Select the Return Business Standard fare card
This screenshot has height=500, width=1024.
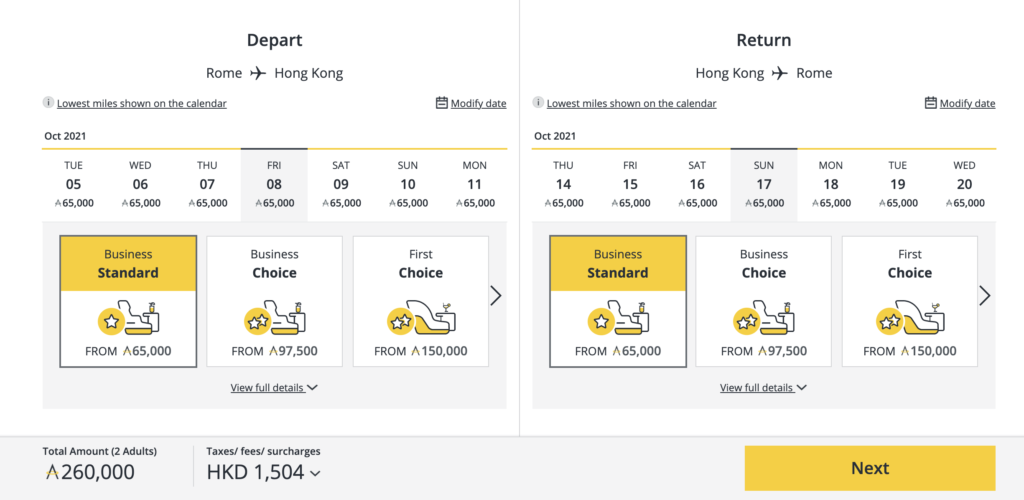(618, 301)
